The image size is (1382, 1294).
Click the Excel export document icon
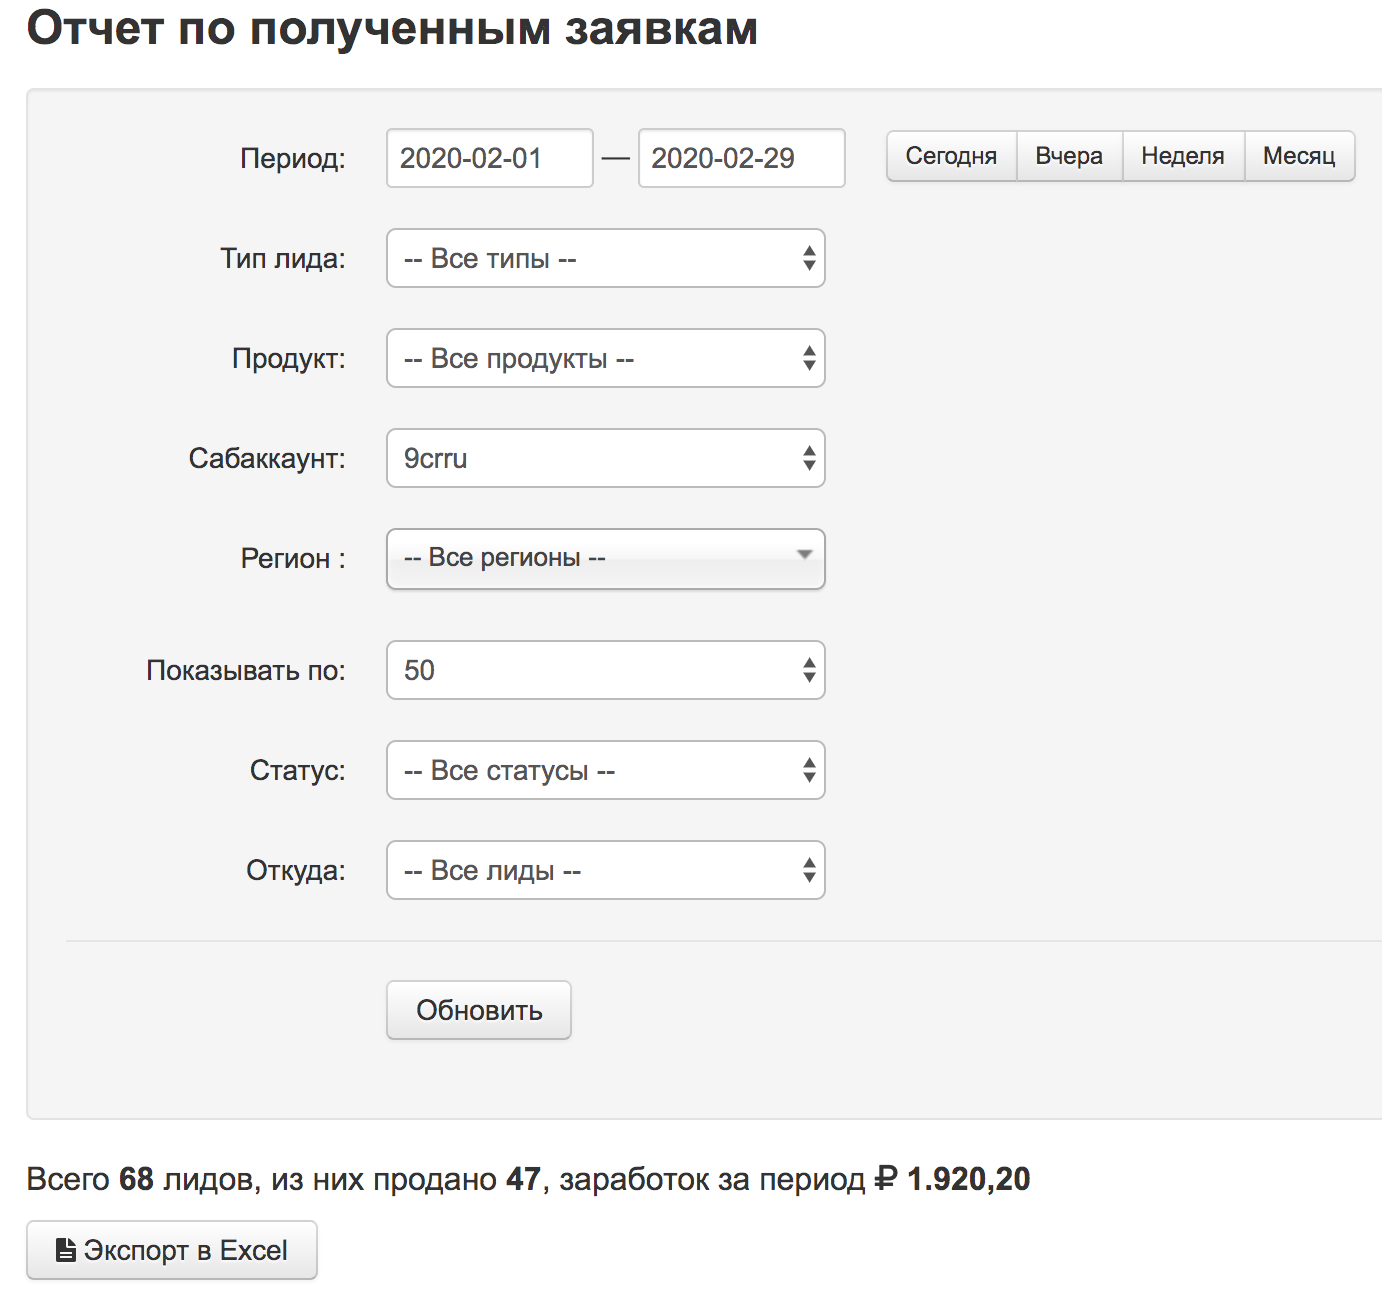pyautogui.click(x=66, y=1250)
